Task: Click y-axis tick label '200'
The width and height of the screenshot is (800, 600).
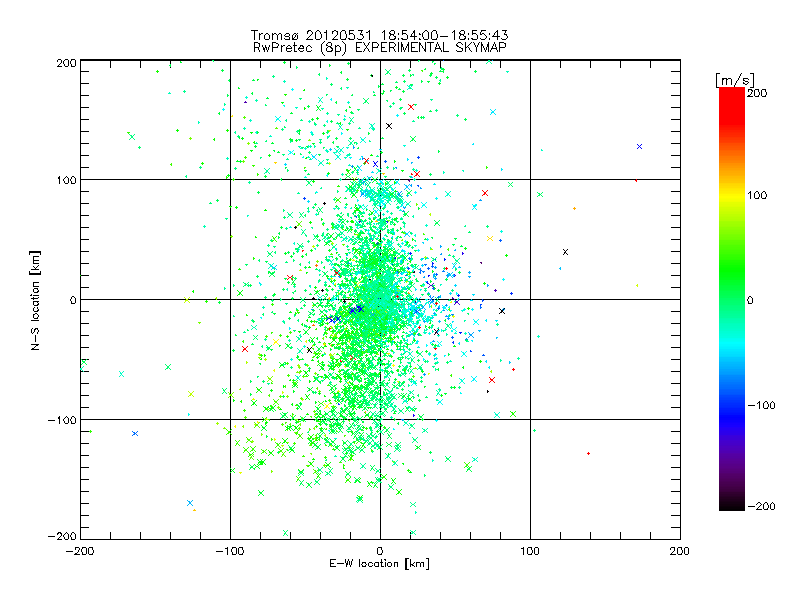Action: [66, 63]
